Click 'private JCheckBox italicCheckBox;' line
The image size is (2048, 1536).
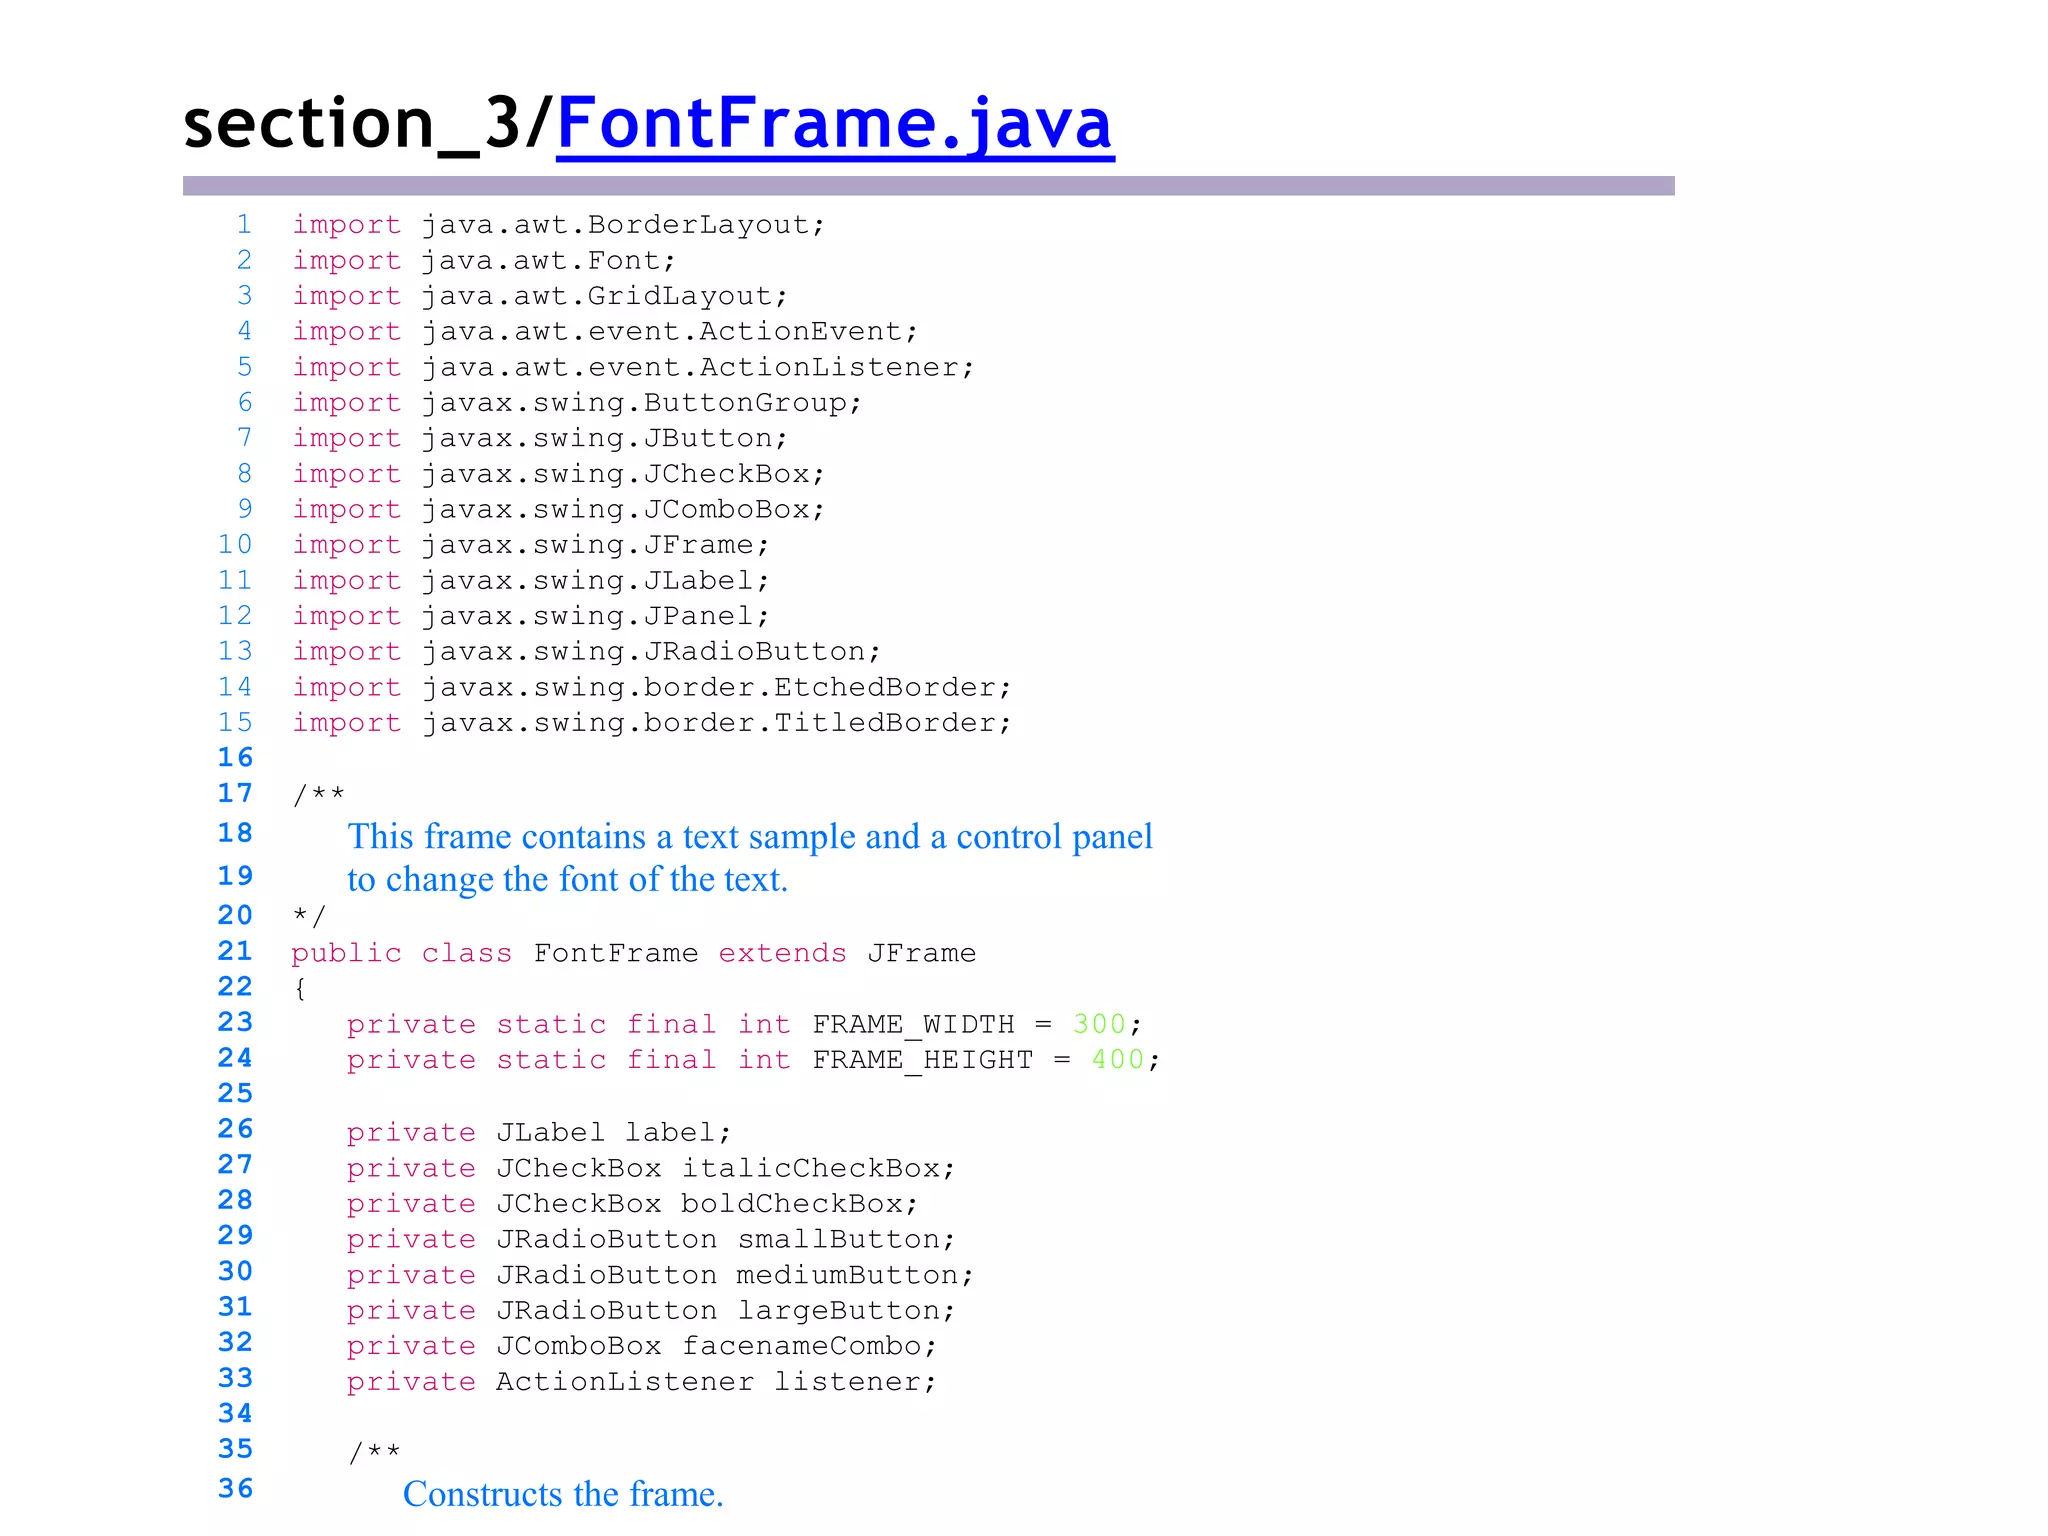tap(652, 1169)
